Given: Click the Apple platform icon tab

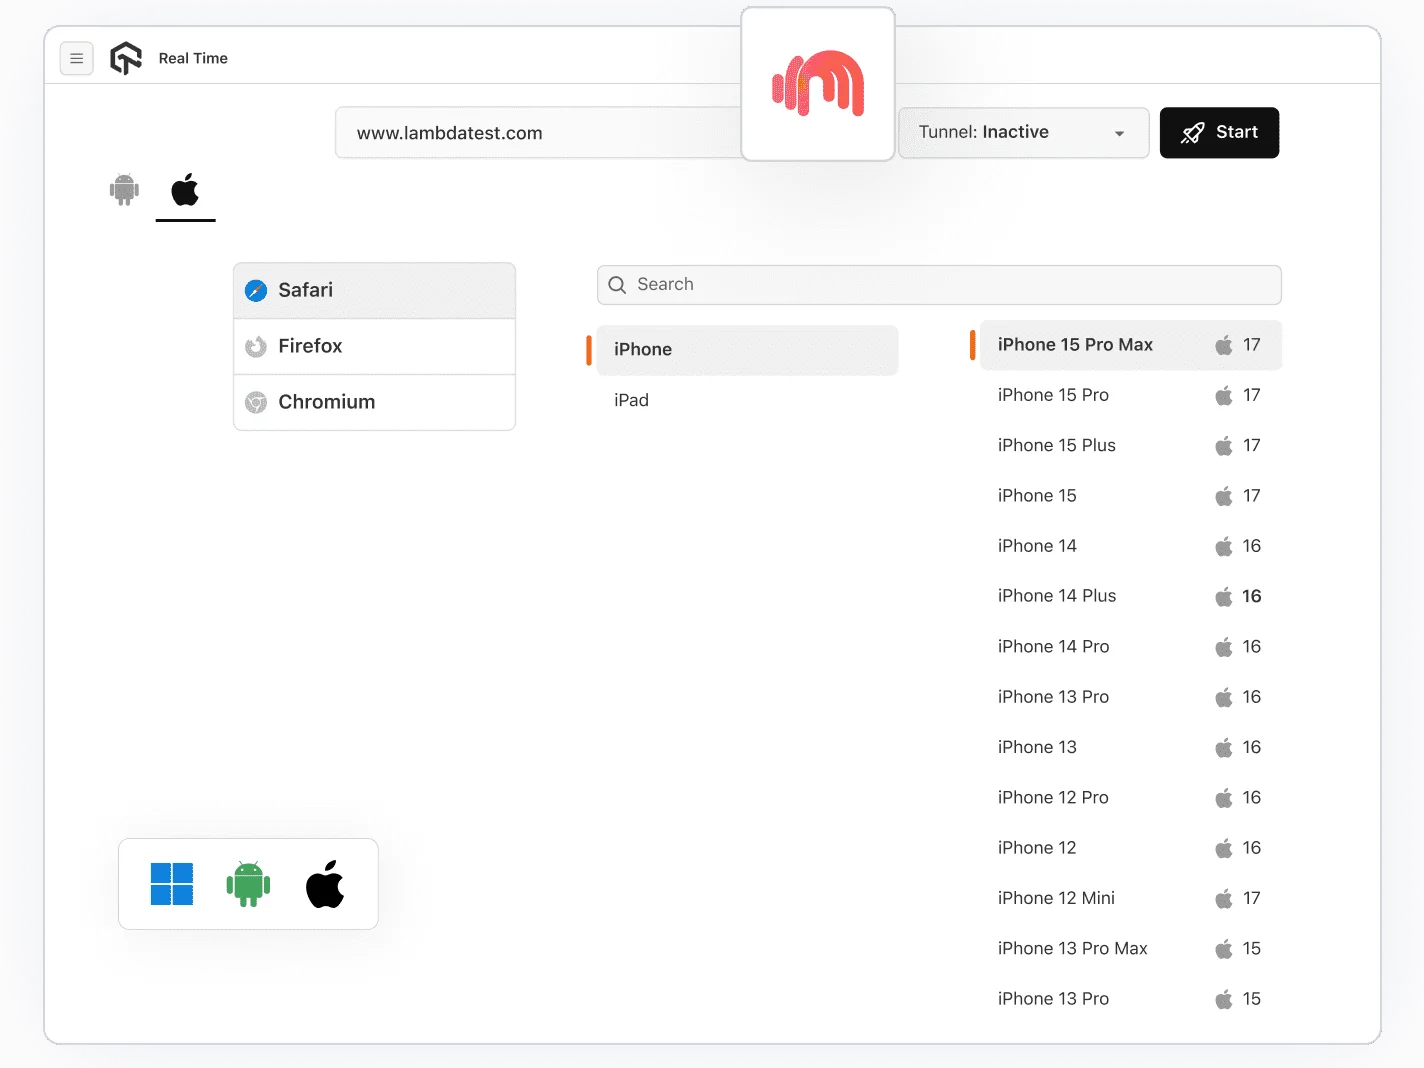Looking at the screenshot, I should tap(185, 188).
